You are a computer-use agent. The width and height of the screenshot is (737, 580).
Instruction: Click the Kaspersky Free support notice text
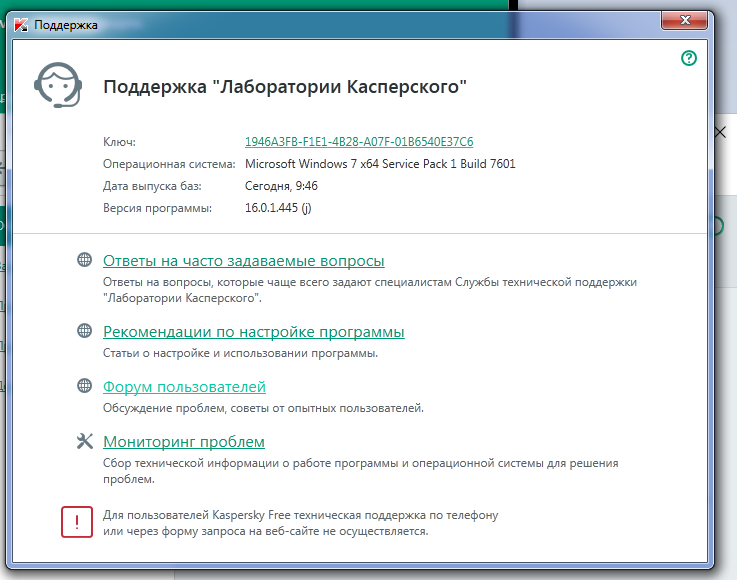(301, 523)
